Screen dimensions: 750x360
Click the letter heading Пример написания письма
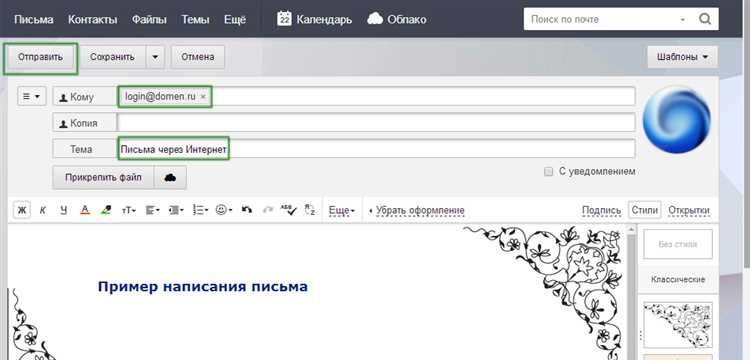pyautogui.click(x=203, y=286)
